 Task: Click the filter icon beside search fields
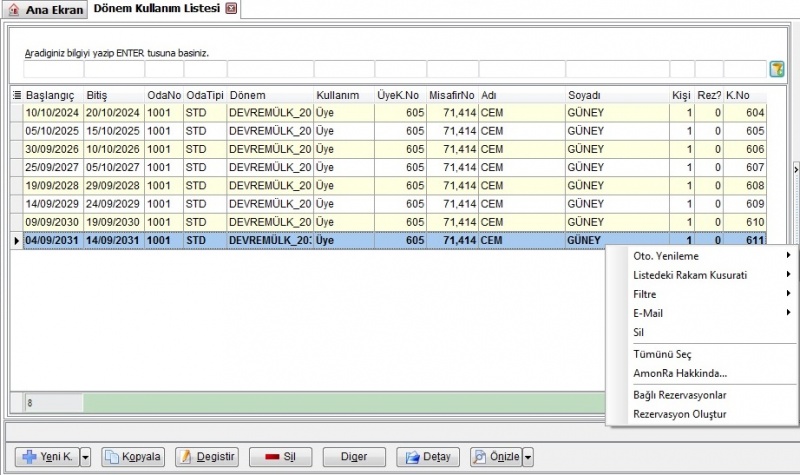(777, 69)
